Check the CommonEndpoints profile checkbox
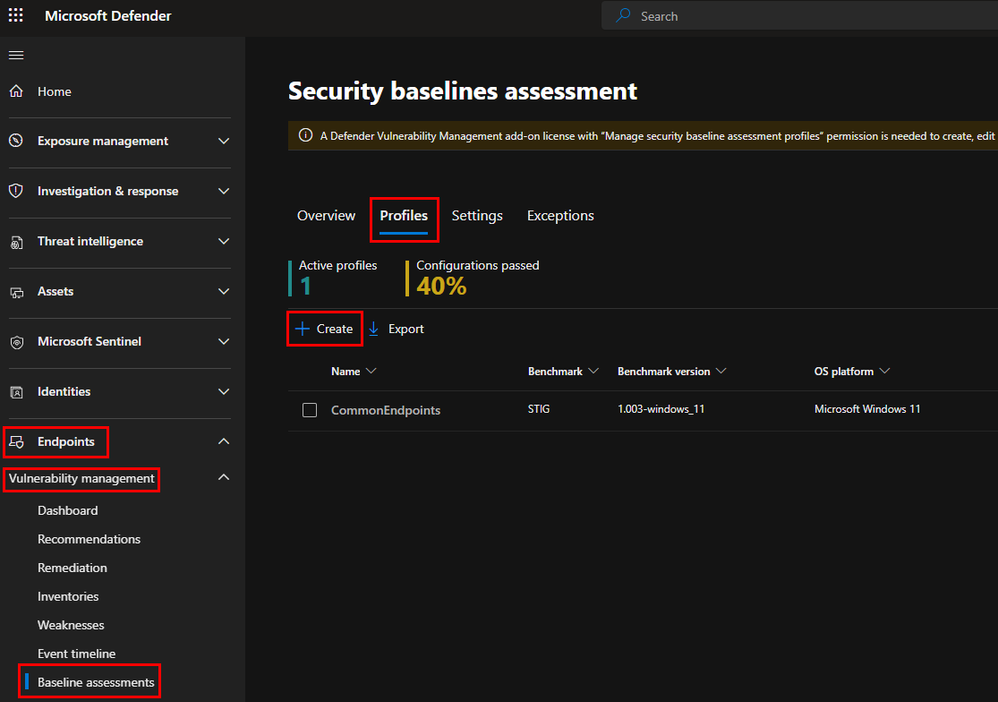 [310, 410]
